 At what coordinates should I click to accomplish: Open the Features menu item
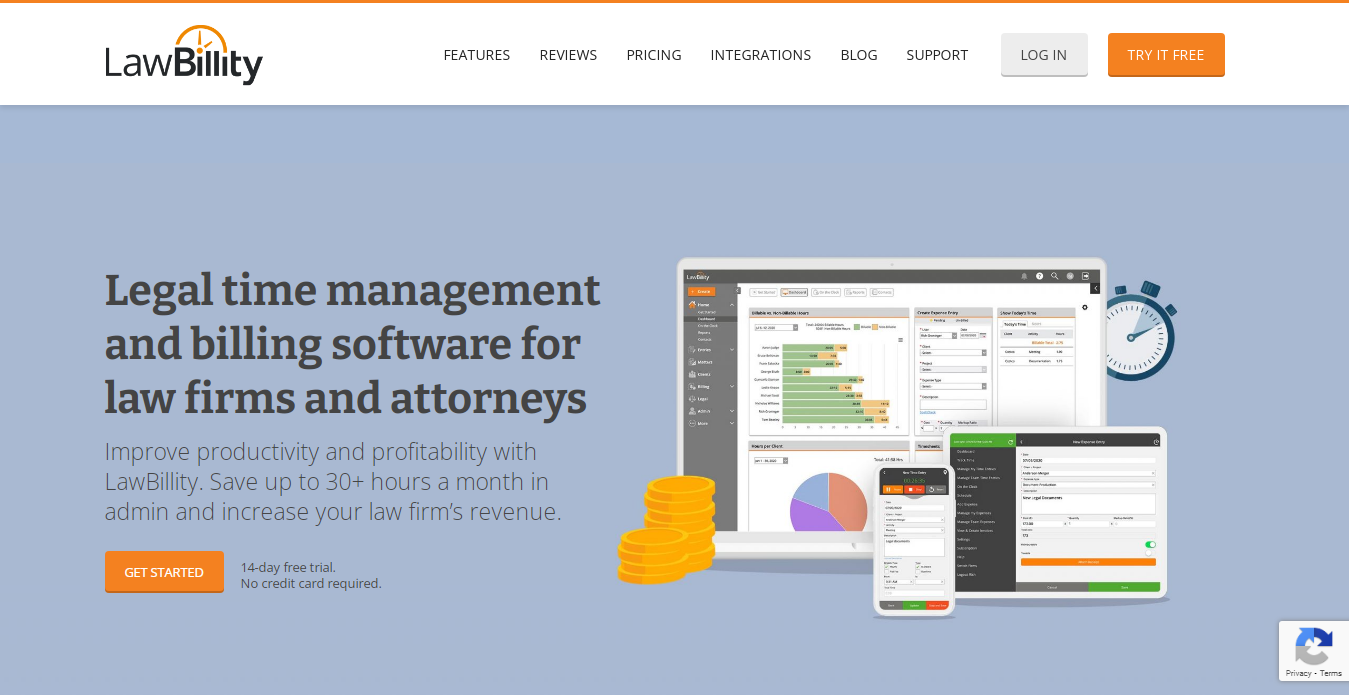477,55
